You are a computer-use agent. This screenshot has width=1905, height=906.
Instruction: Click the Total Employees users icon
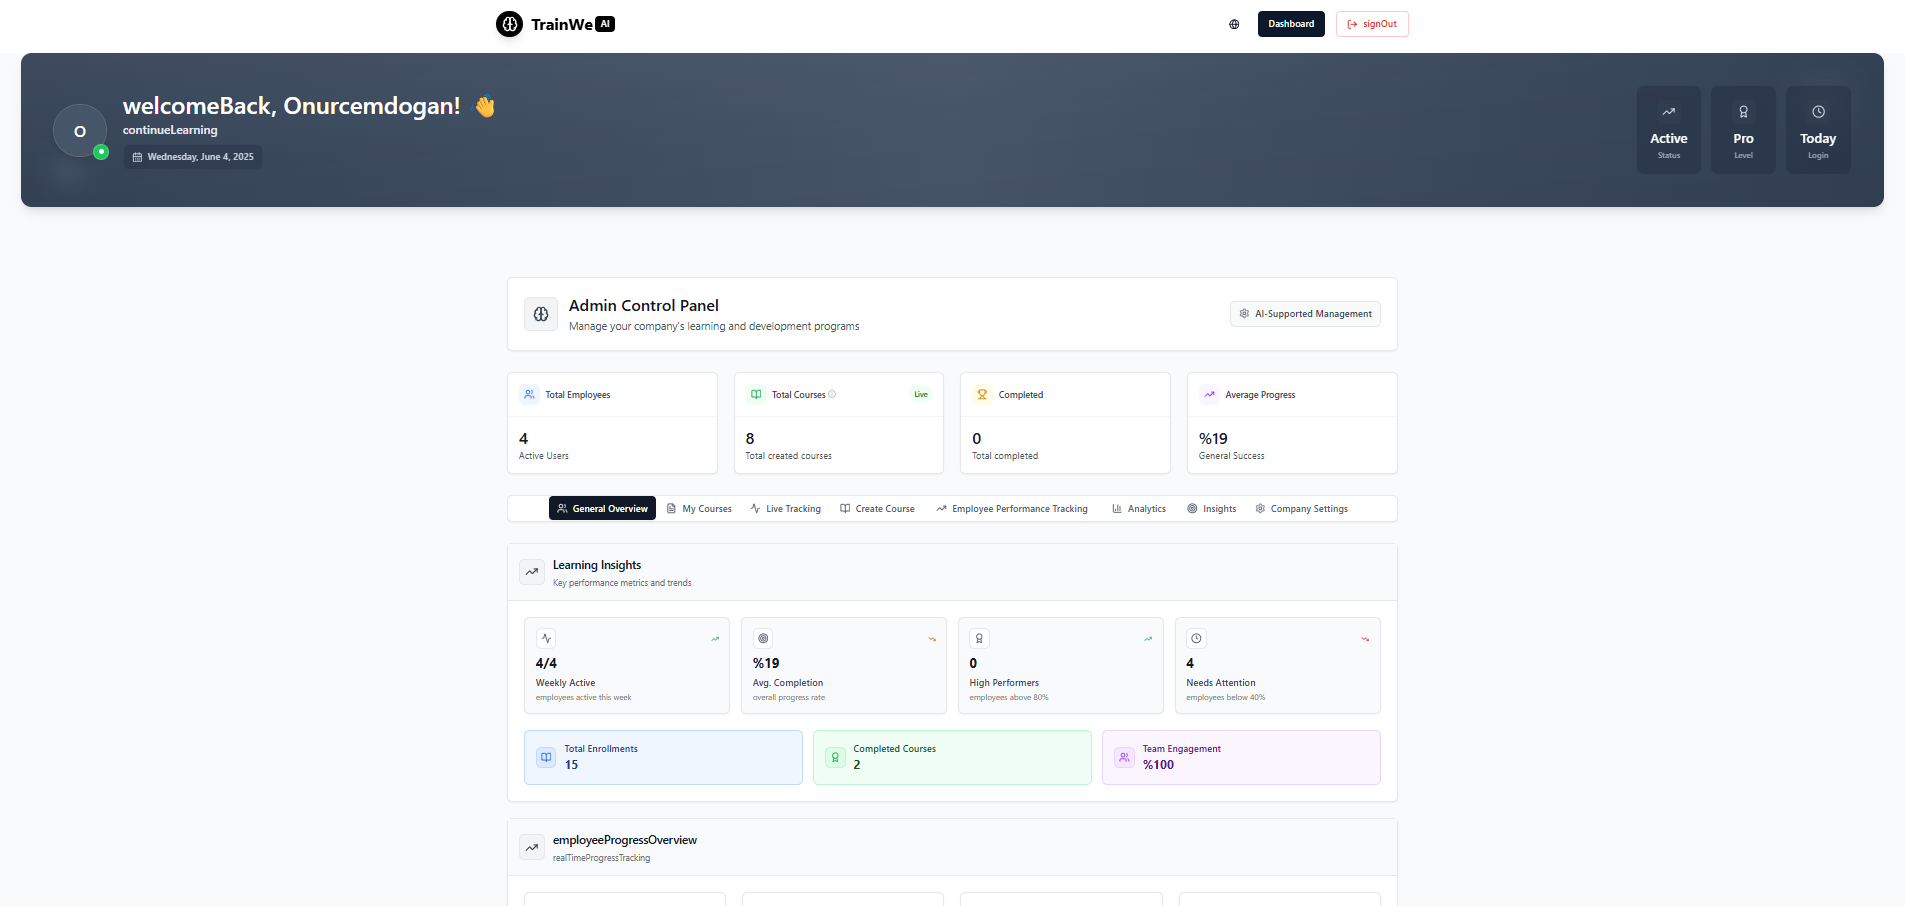click(529, 395)
